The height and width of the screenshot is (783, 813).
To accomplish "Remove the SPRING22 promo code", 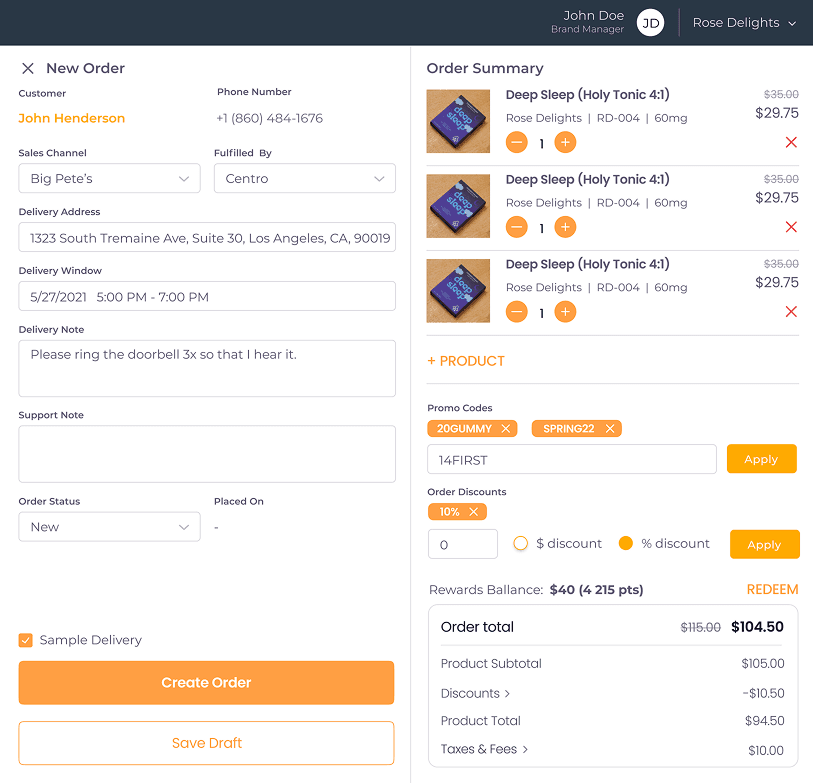I will 612,428.
